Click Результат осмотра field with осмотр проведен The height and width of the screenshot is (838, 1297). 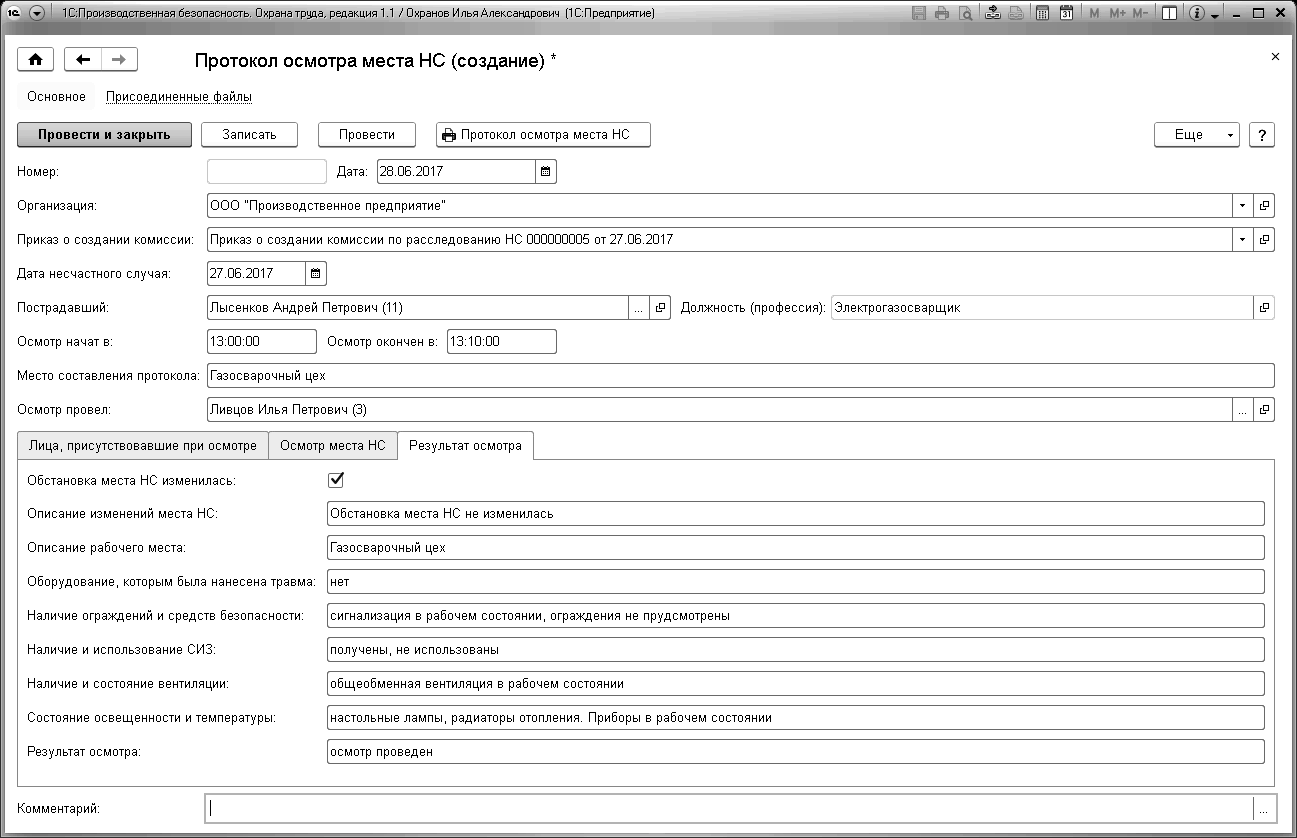[x=795, y=751]
